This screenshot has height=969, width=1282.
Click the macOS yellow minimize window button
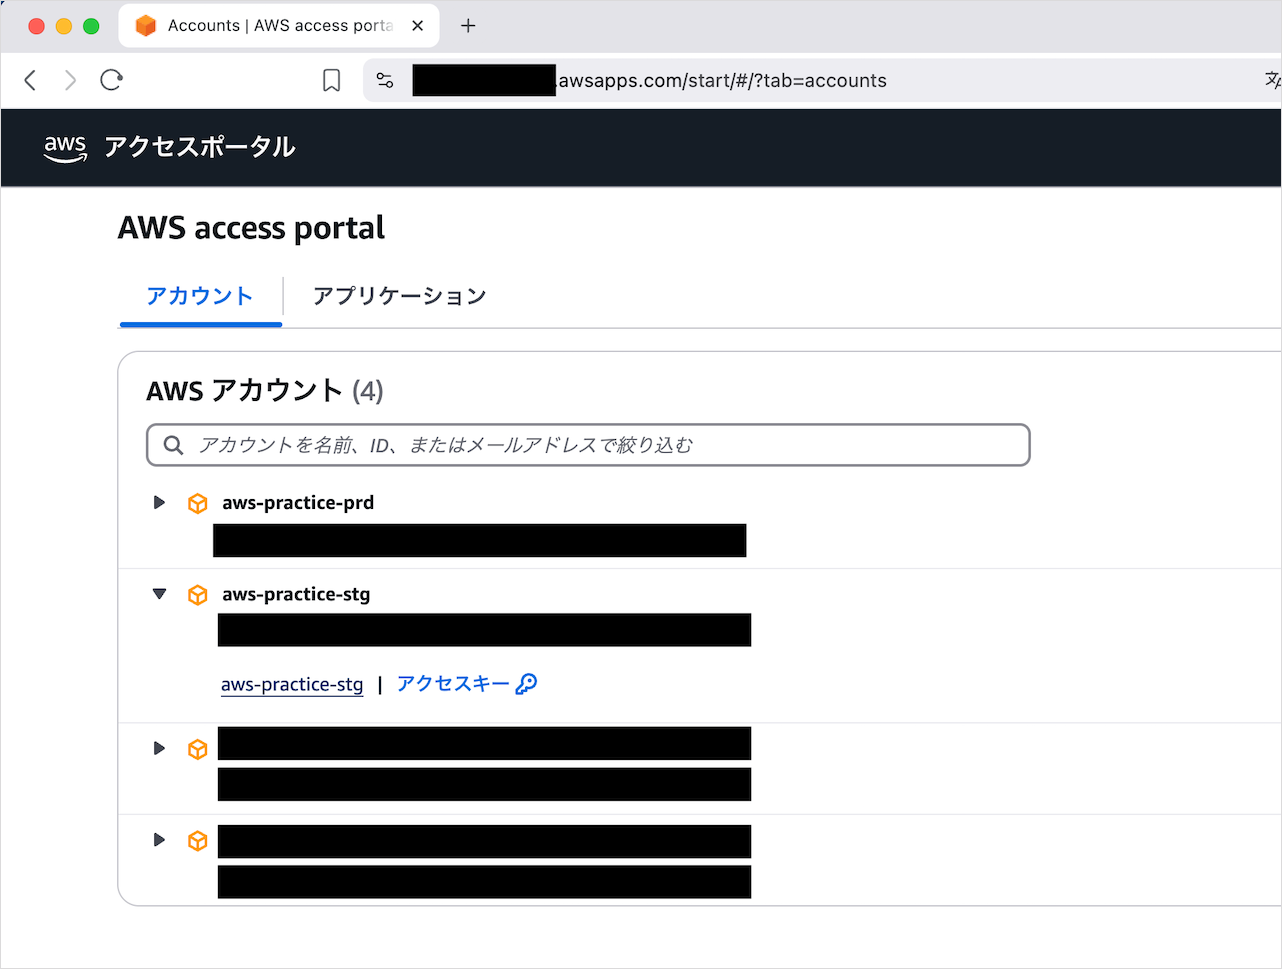(x=64, y=26)
